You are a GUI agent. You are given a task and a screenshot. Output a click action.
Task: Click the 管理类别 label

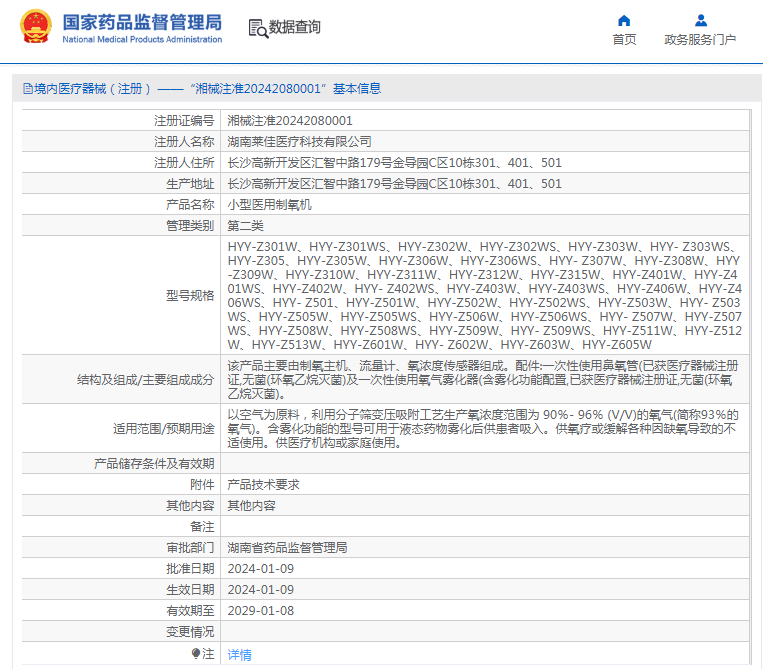point(190,226)
